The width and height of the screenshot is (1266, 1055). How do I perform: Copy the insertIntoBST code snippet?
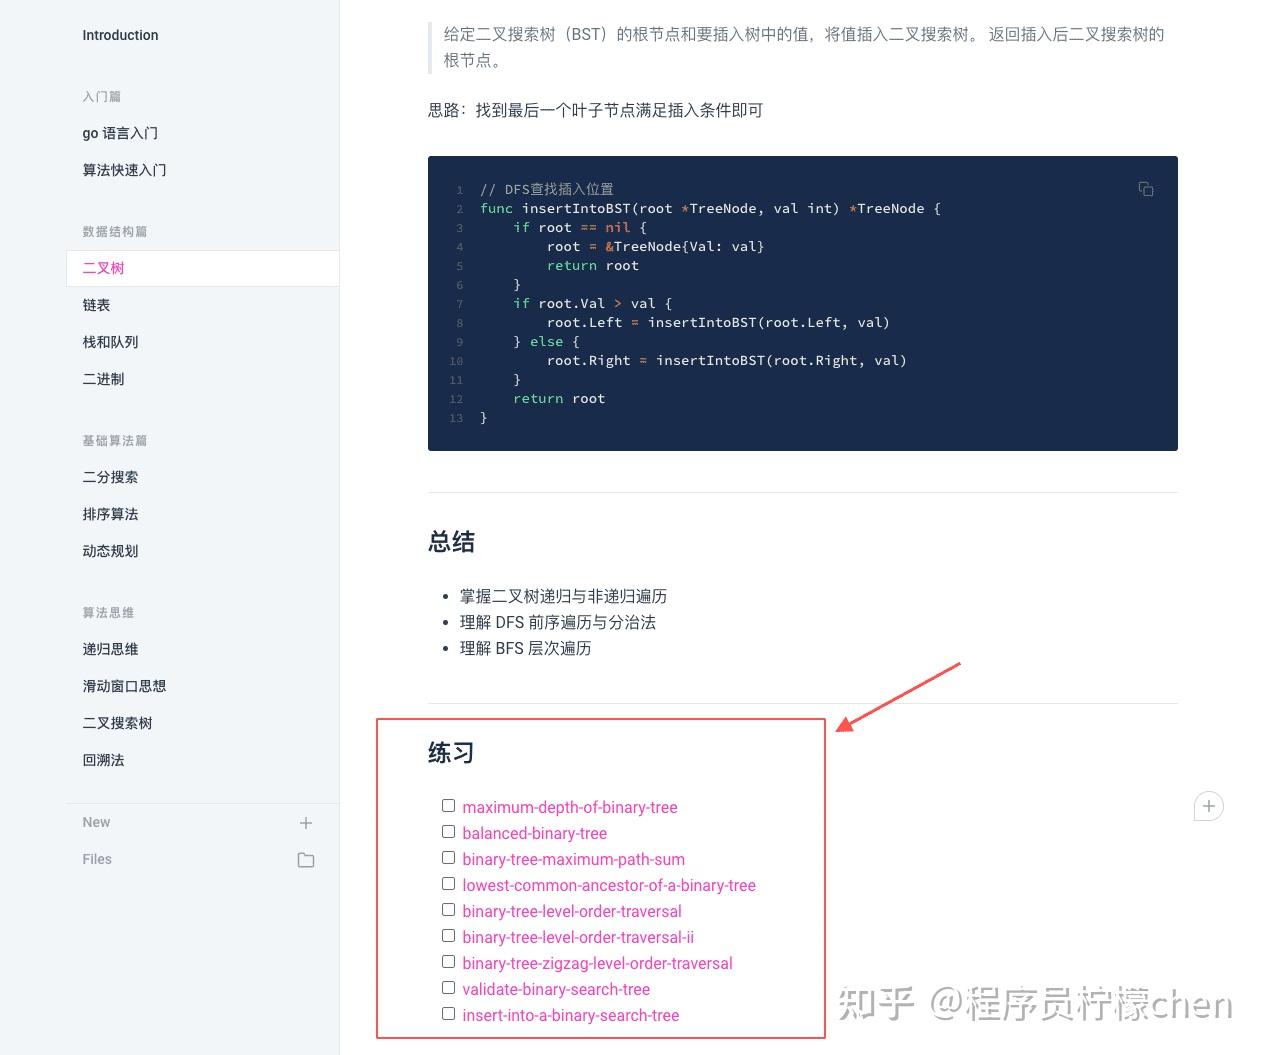1145,189
